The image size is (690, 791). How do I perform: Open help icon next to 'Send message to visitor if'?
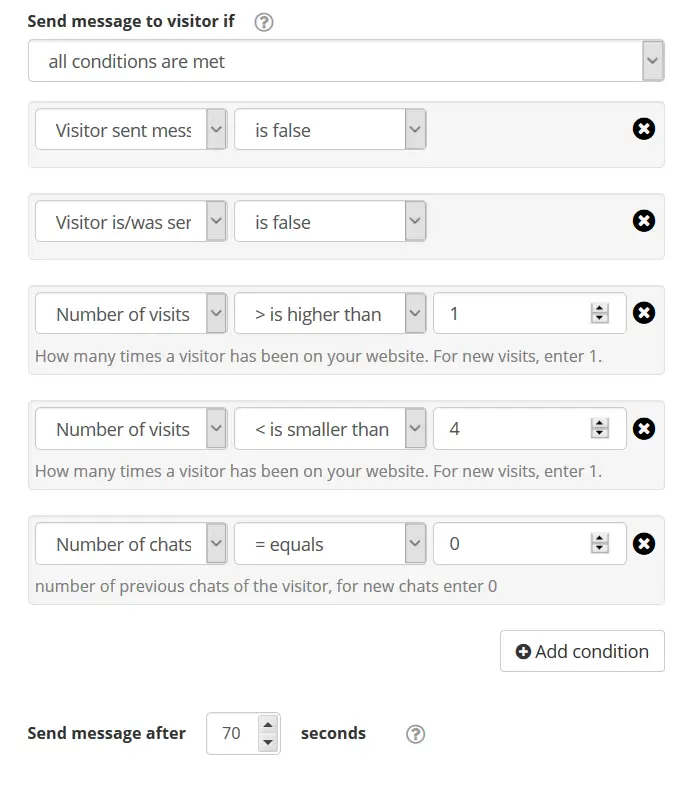pos(264,22)
